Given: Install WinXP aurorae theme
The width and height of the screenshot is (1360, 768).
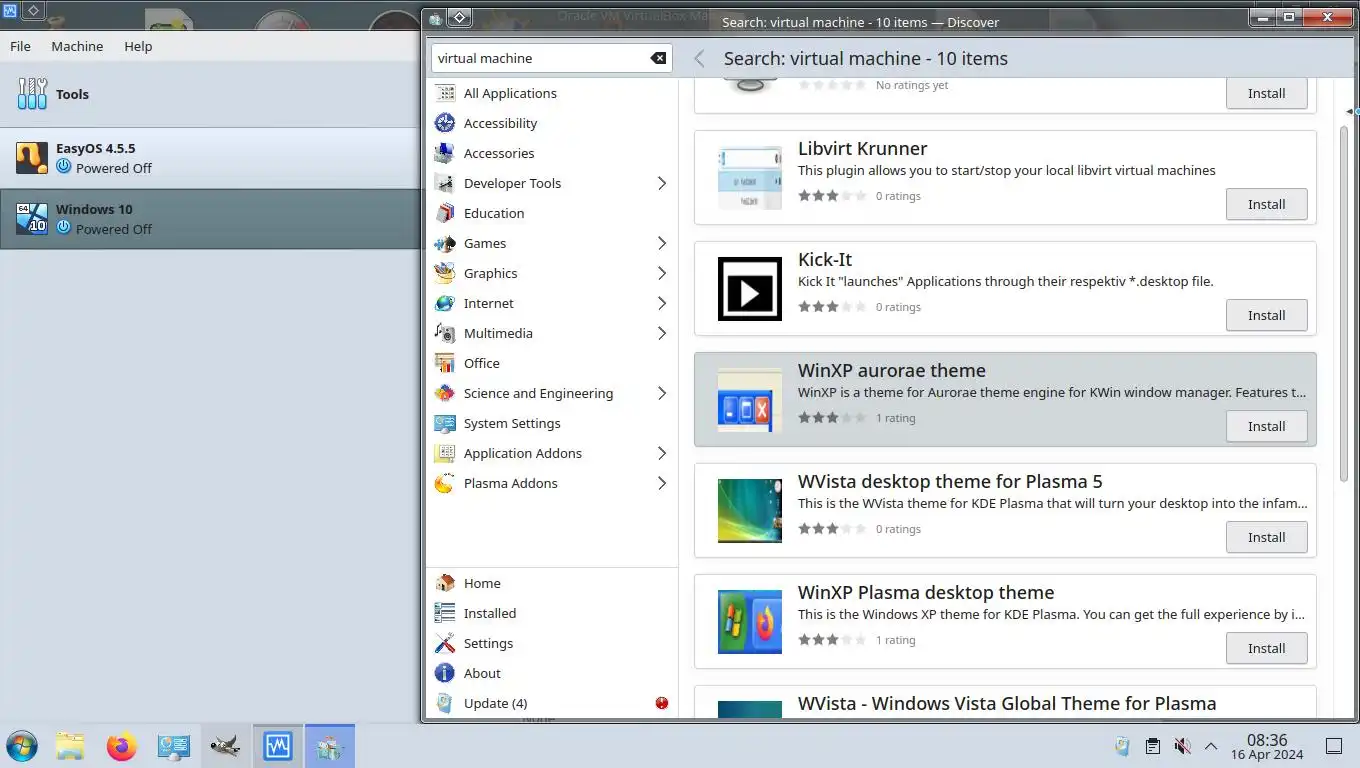Looking at the screenshot, I should [x=1266, y=426].
